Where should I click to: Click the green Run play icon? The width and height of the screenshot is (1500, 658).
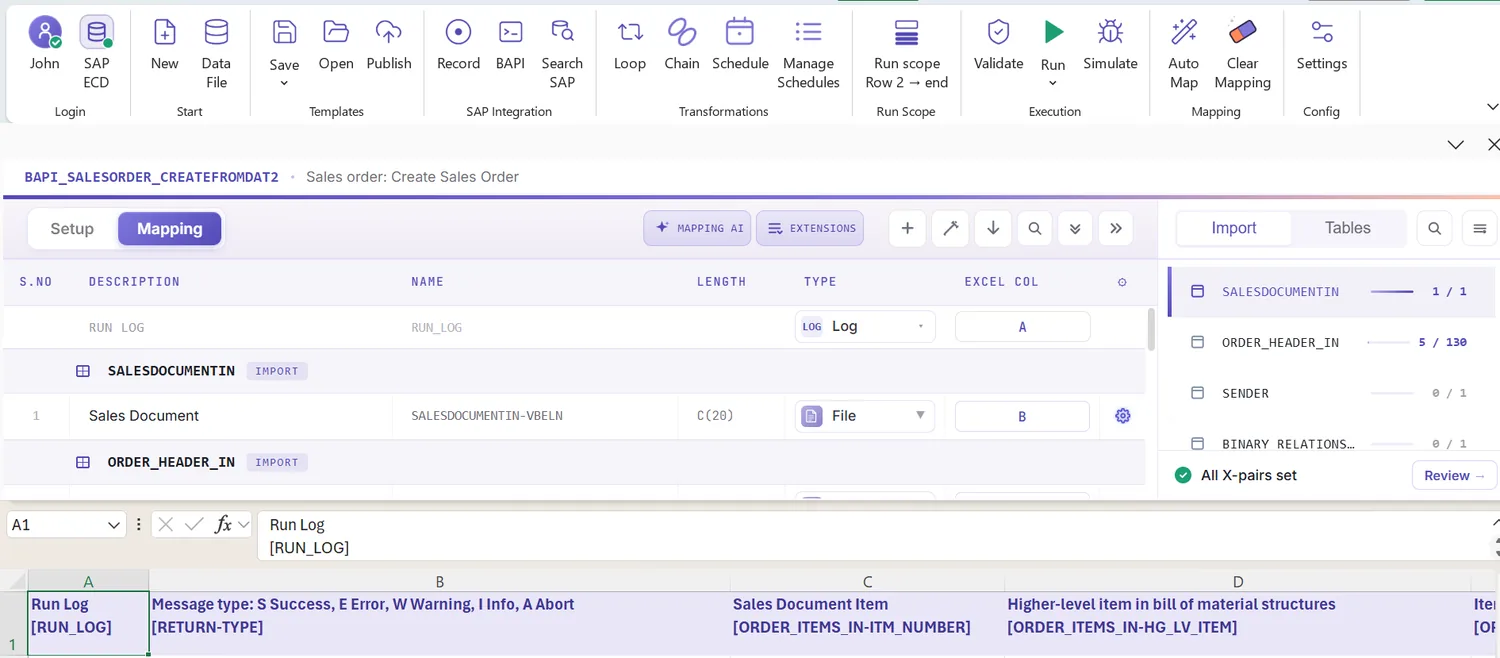[1053, 33]
